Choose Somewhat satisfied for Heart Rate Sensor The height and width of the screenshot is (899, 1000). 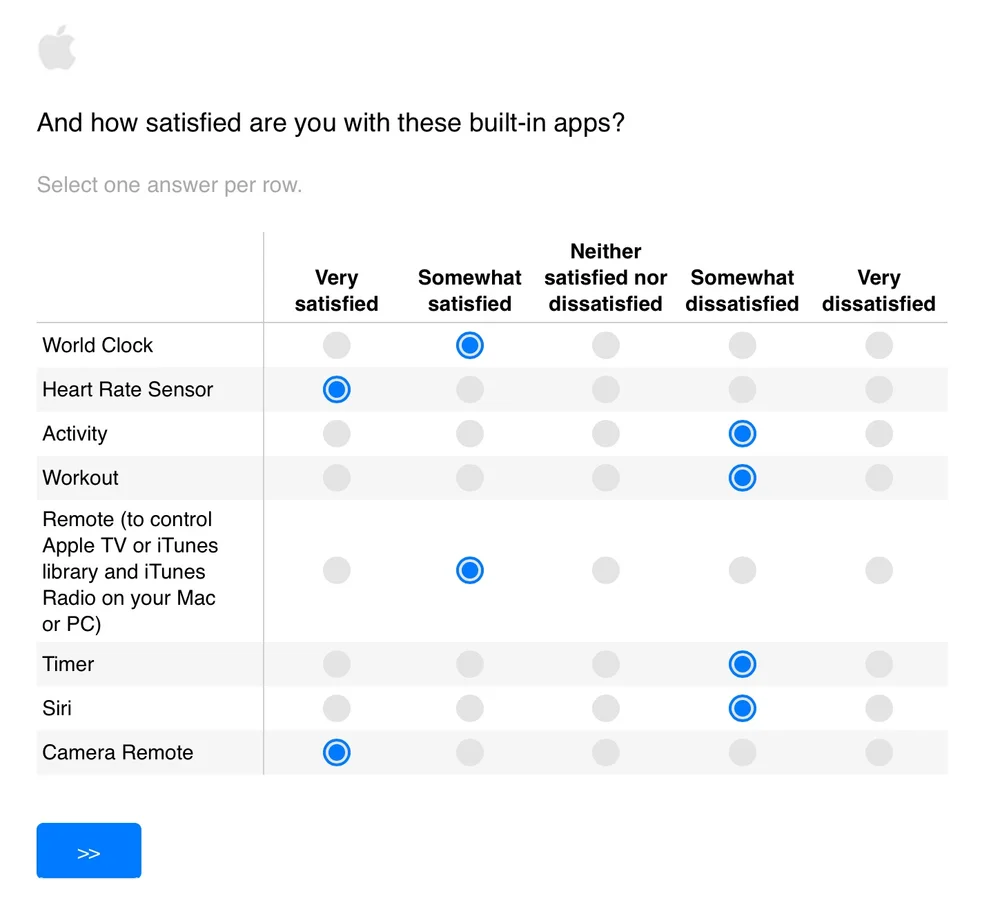tap(470, 390)
